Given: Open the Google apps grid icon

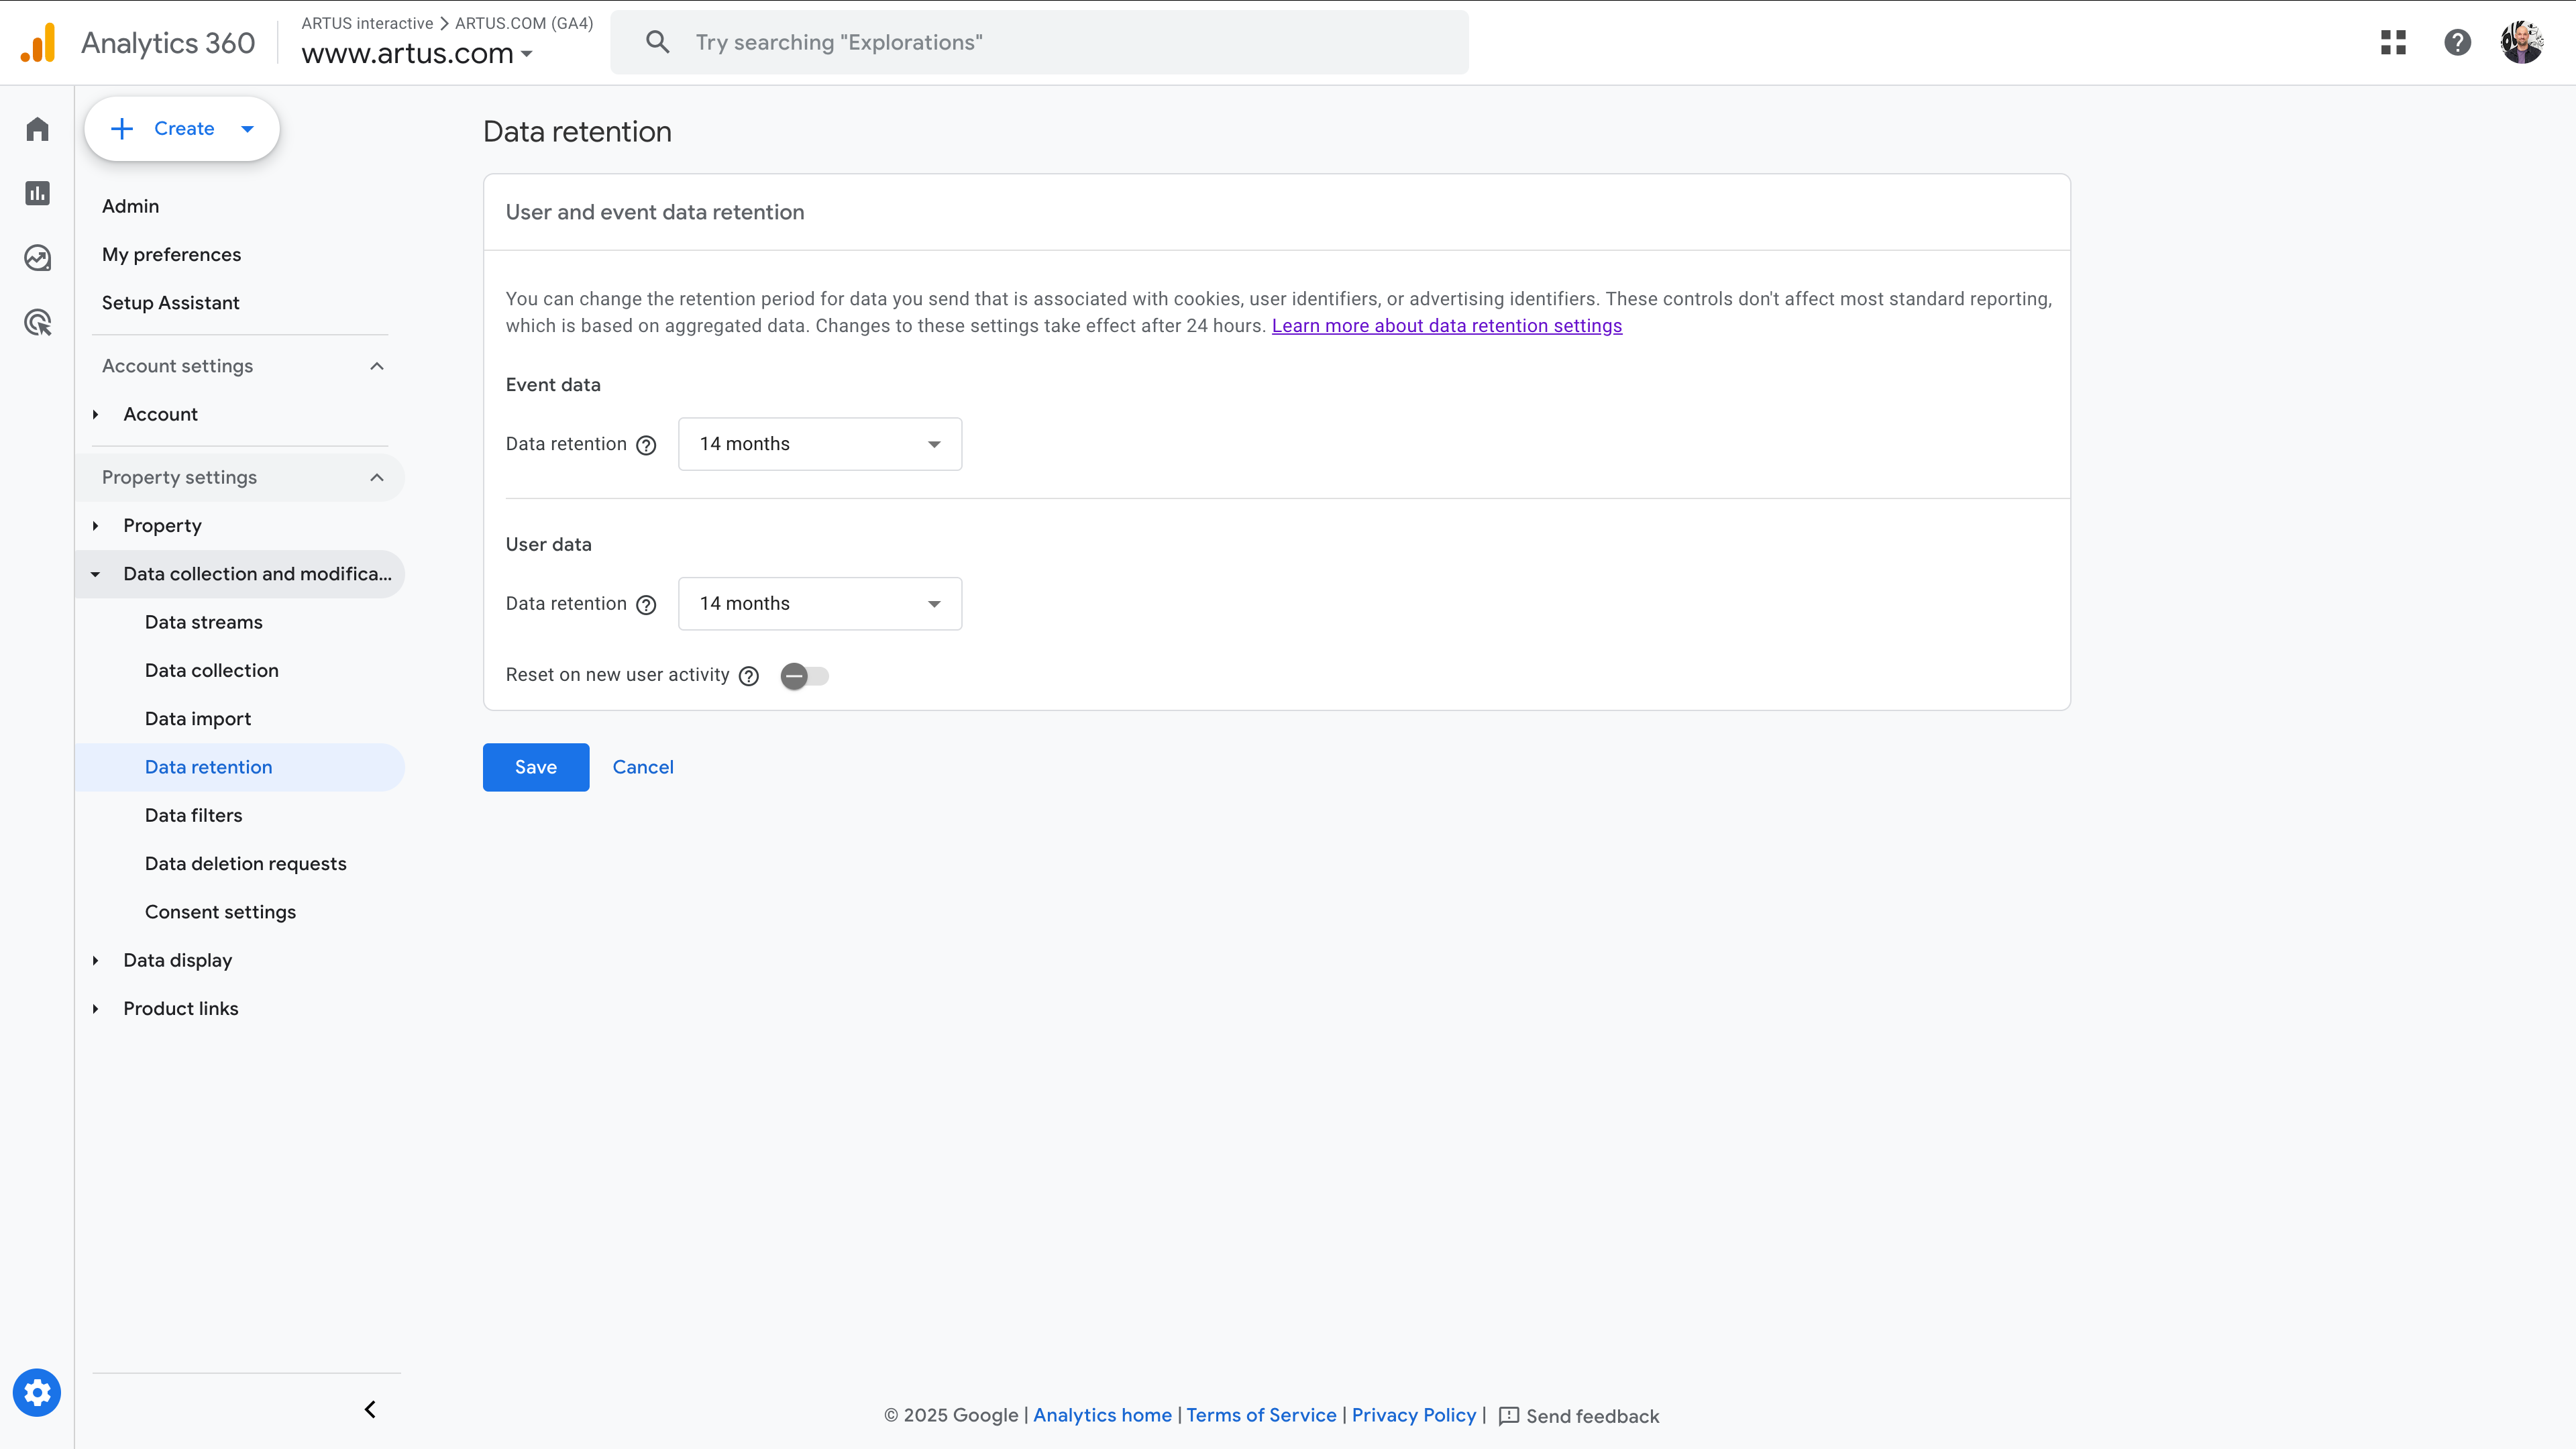Looking at the screenshot, I should click(x=2393, y=42).
